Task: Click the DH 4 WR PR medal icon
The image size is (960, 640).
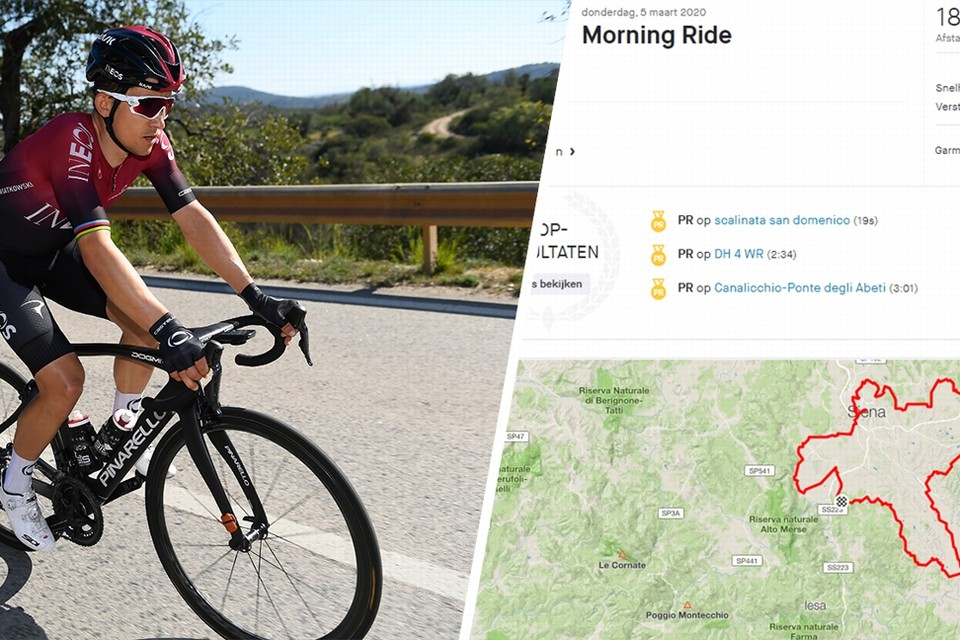Action: click(x=658, y=255)
